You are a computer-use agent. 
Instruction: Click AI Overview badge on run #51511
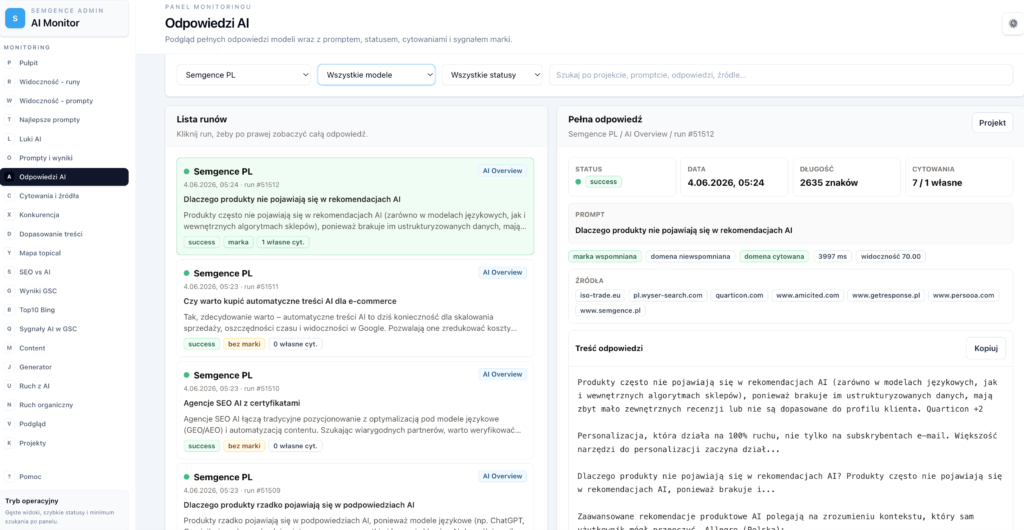(502, 273)
